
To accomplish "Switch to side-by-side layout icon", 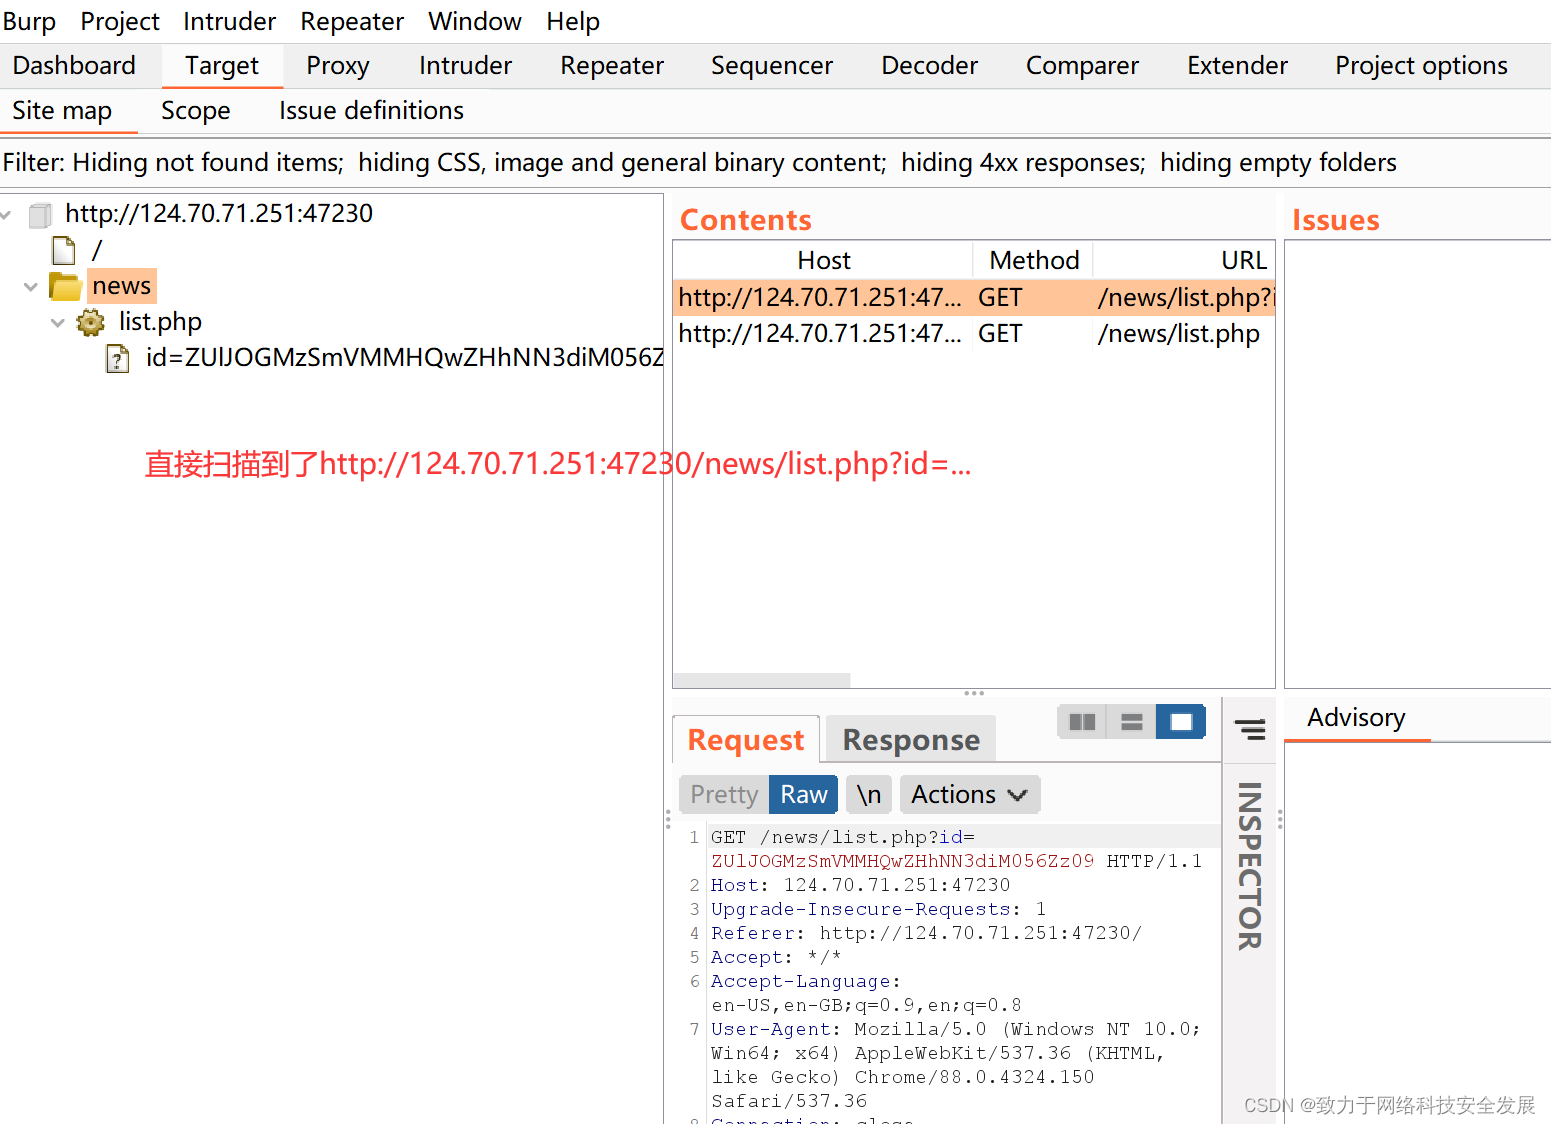I will [x=1082, y=722].
